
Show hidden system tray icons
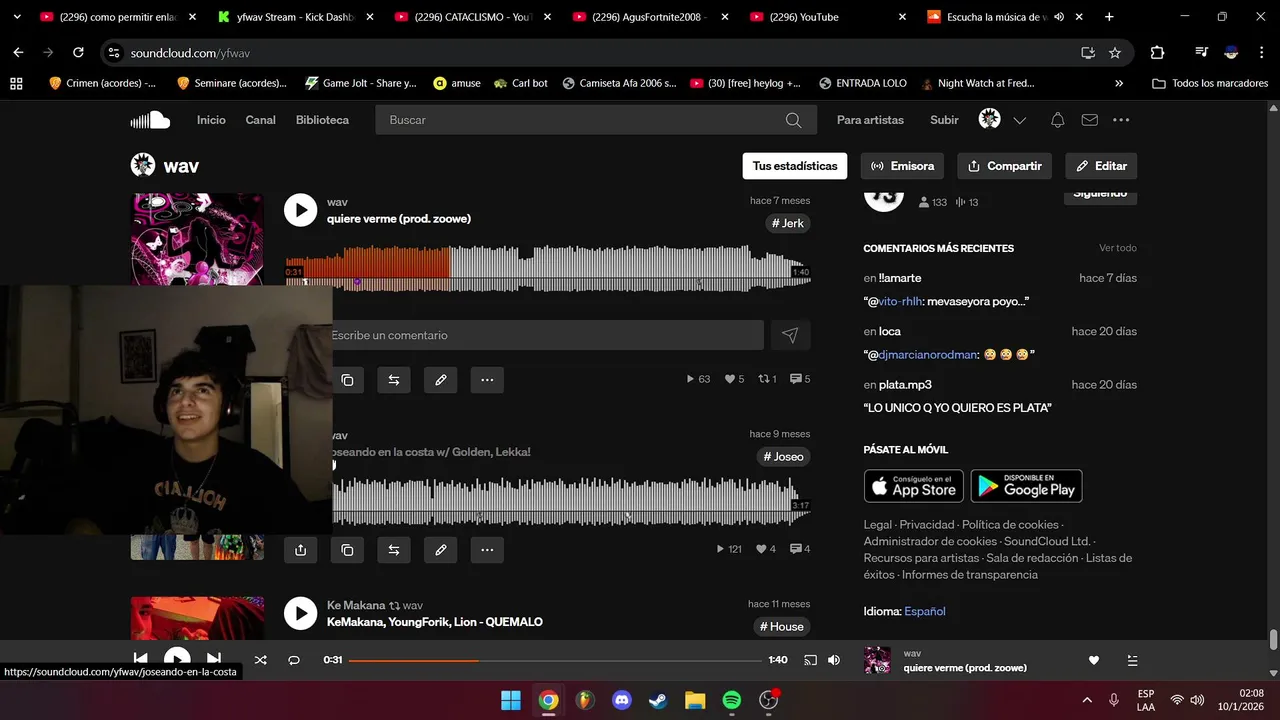(x=1087, y=700)
